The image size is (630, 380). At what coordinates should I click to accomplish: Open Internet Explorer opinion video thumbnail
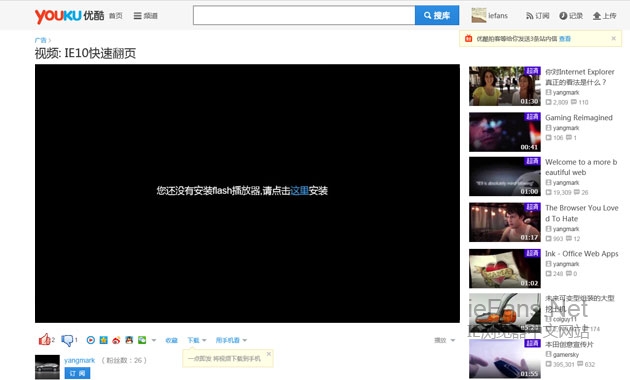coord(505,86)
